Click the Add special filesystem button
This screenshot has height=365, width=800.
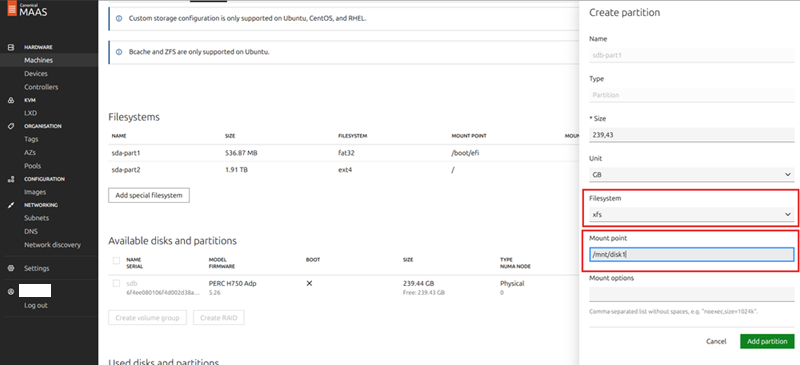click(149, 195)
